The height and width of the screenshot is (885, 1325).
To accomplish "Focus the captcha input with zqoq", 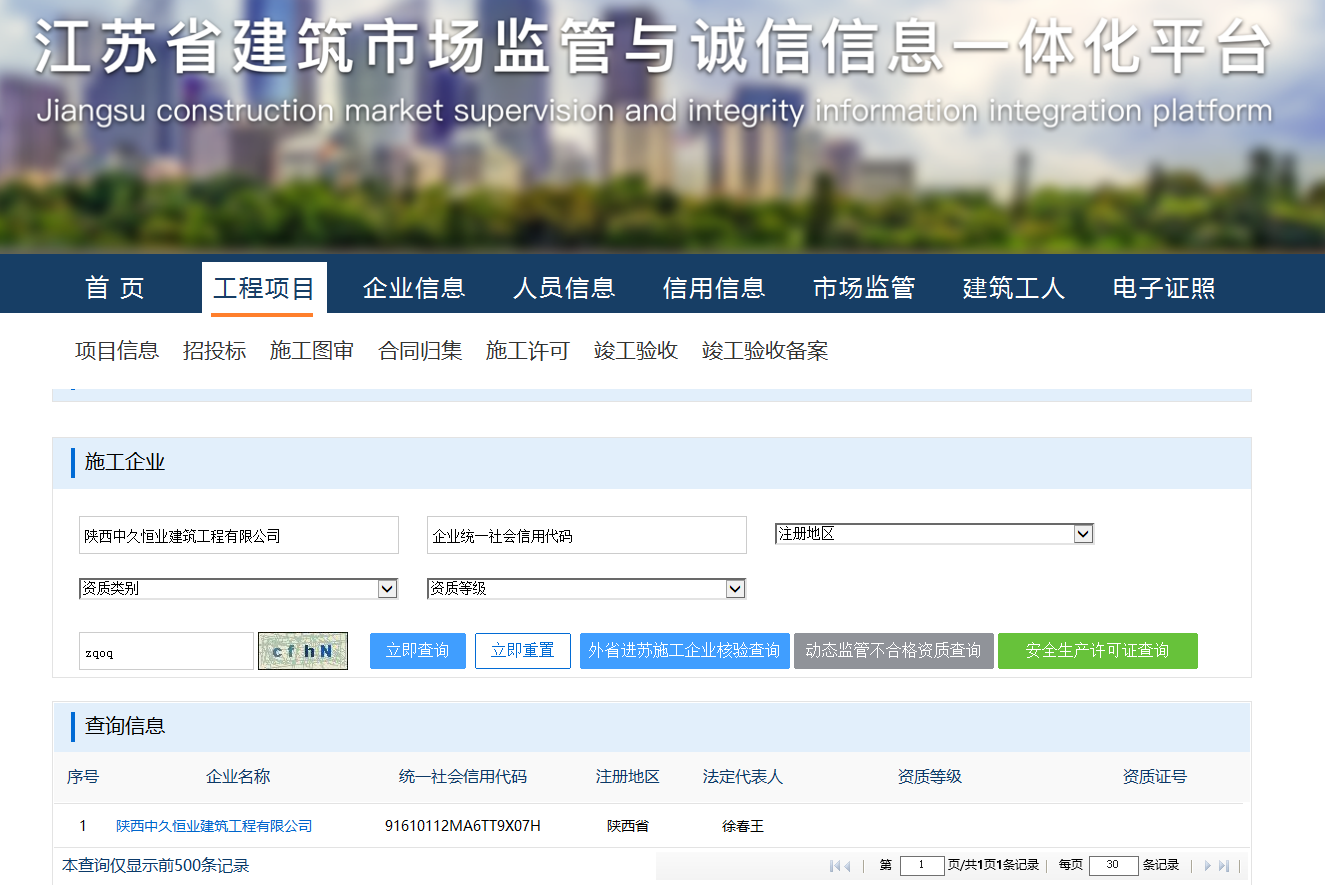I will tap(166, 651).
